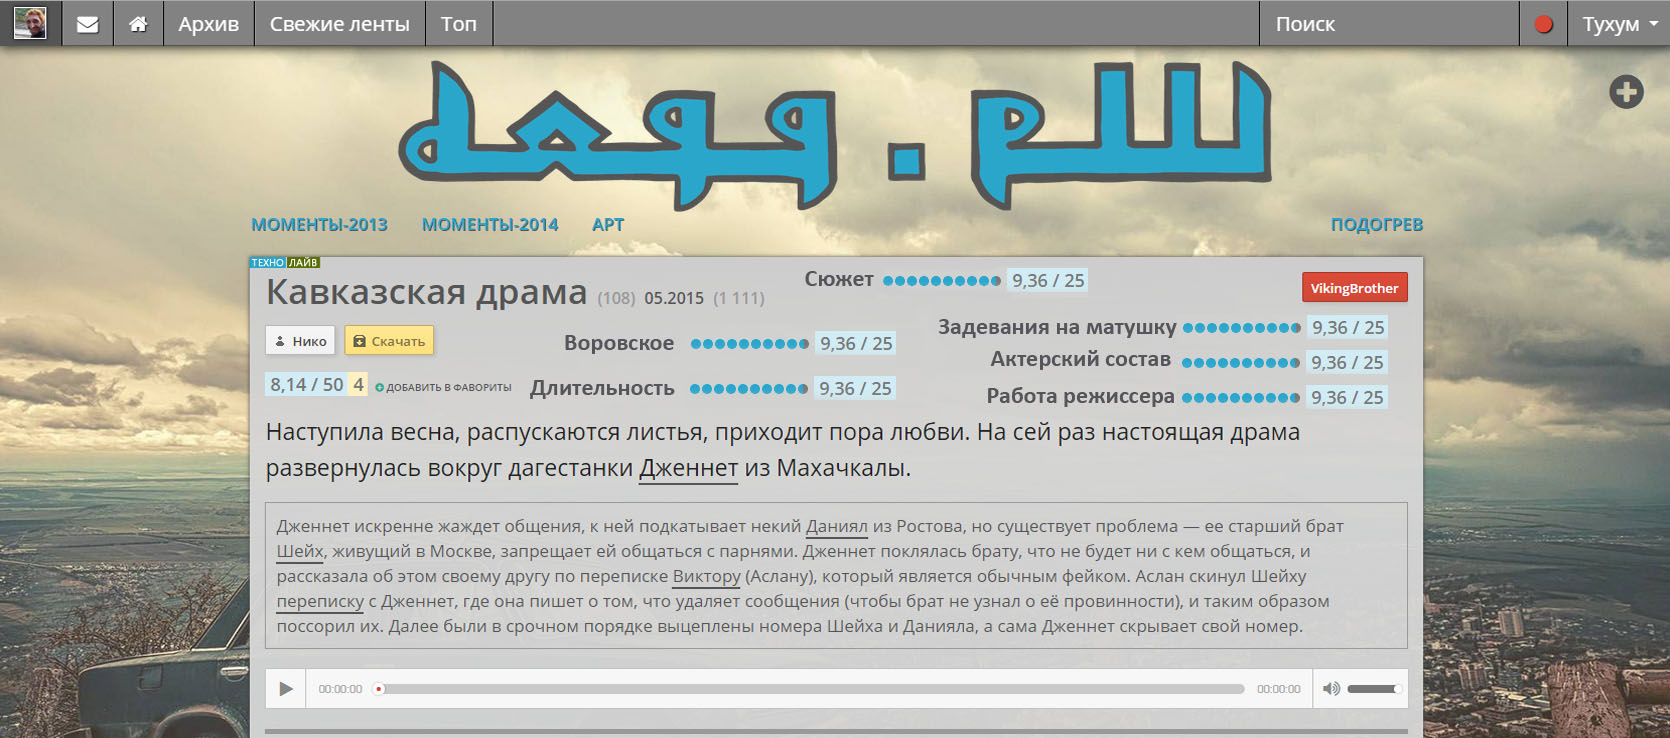Mute audio with the speaker icon
The width and height of the screenshot is (1670, 738).
1331,689
